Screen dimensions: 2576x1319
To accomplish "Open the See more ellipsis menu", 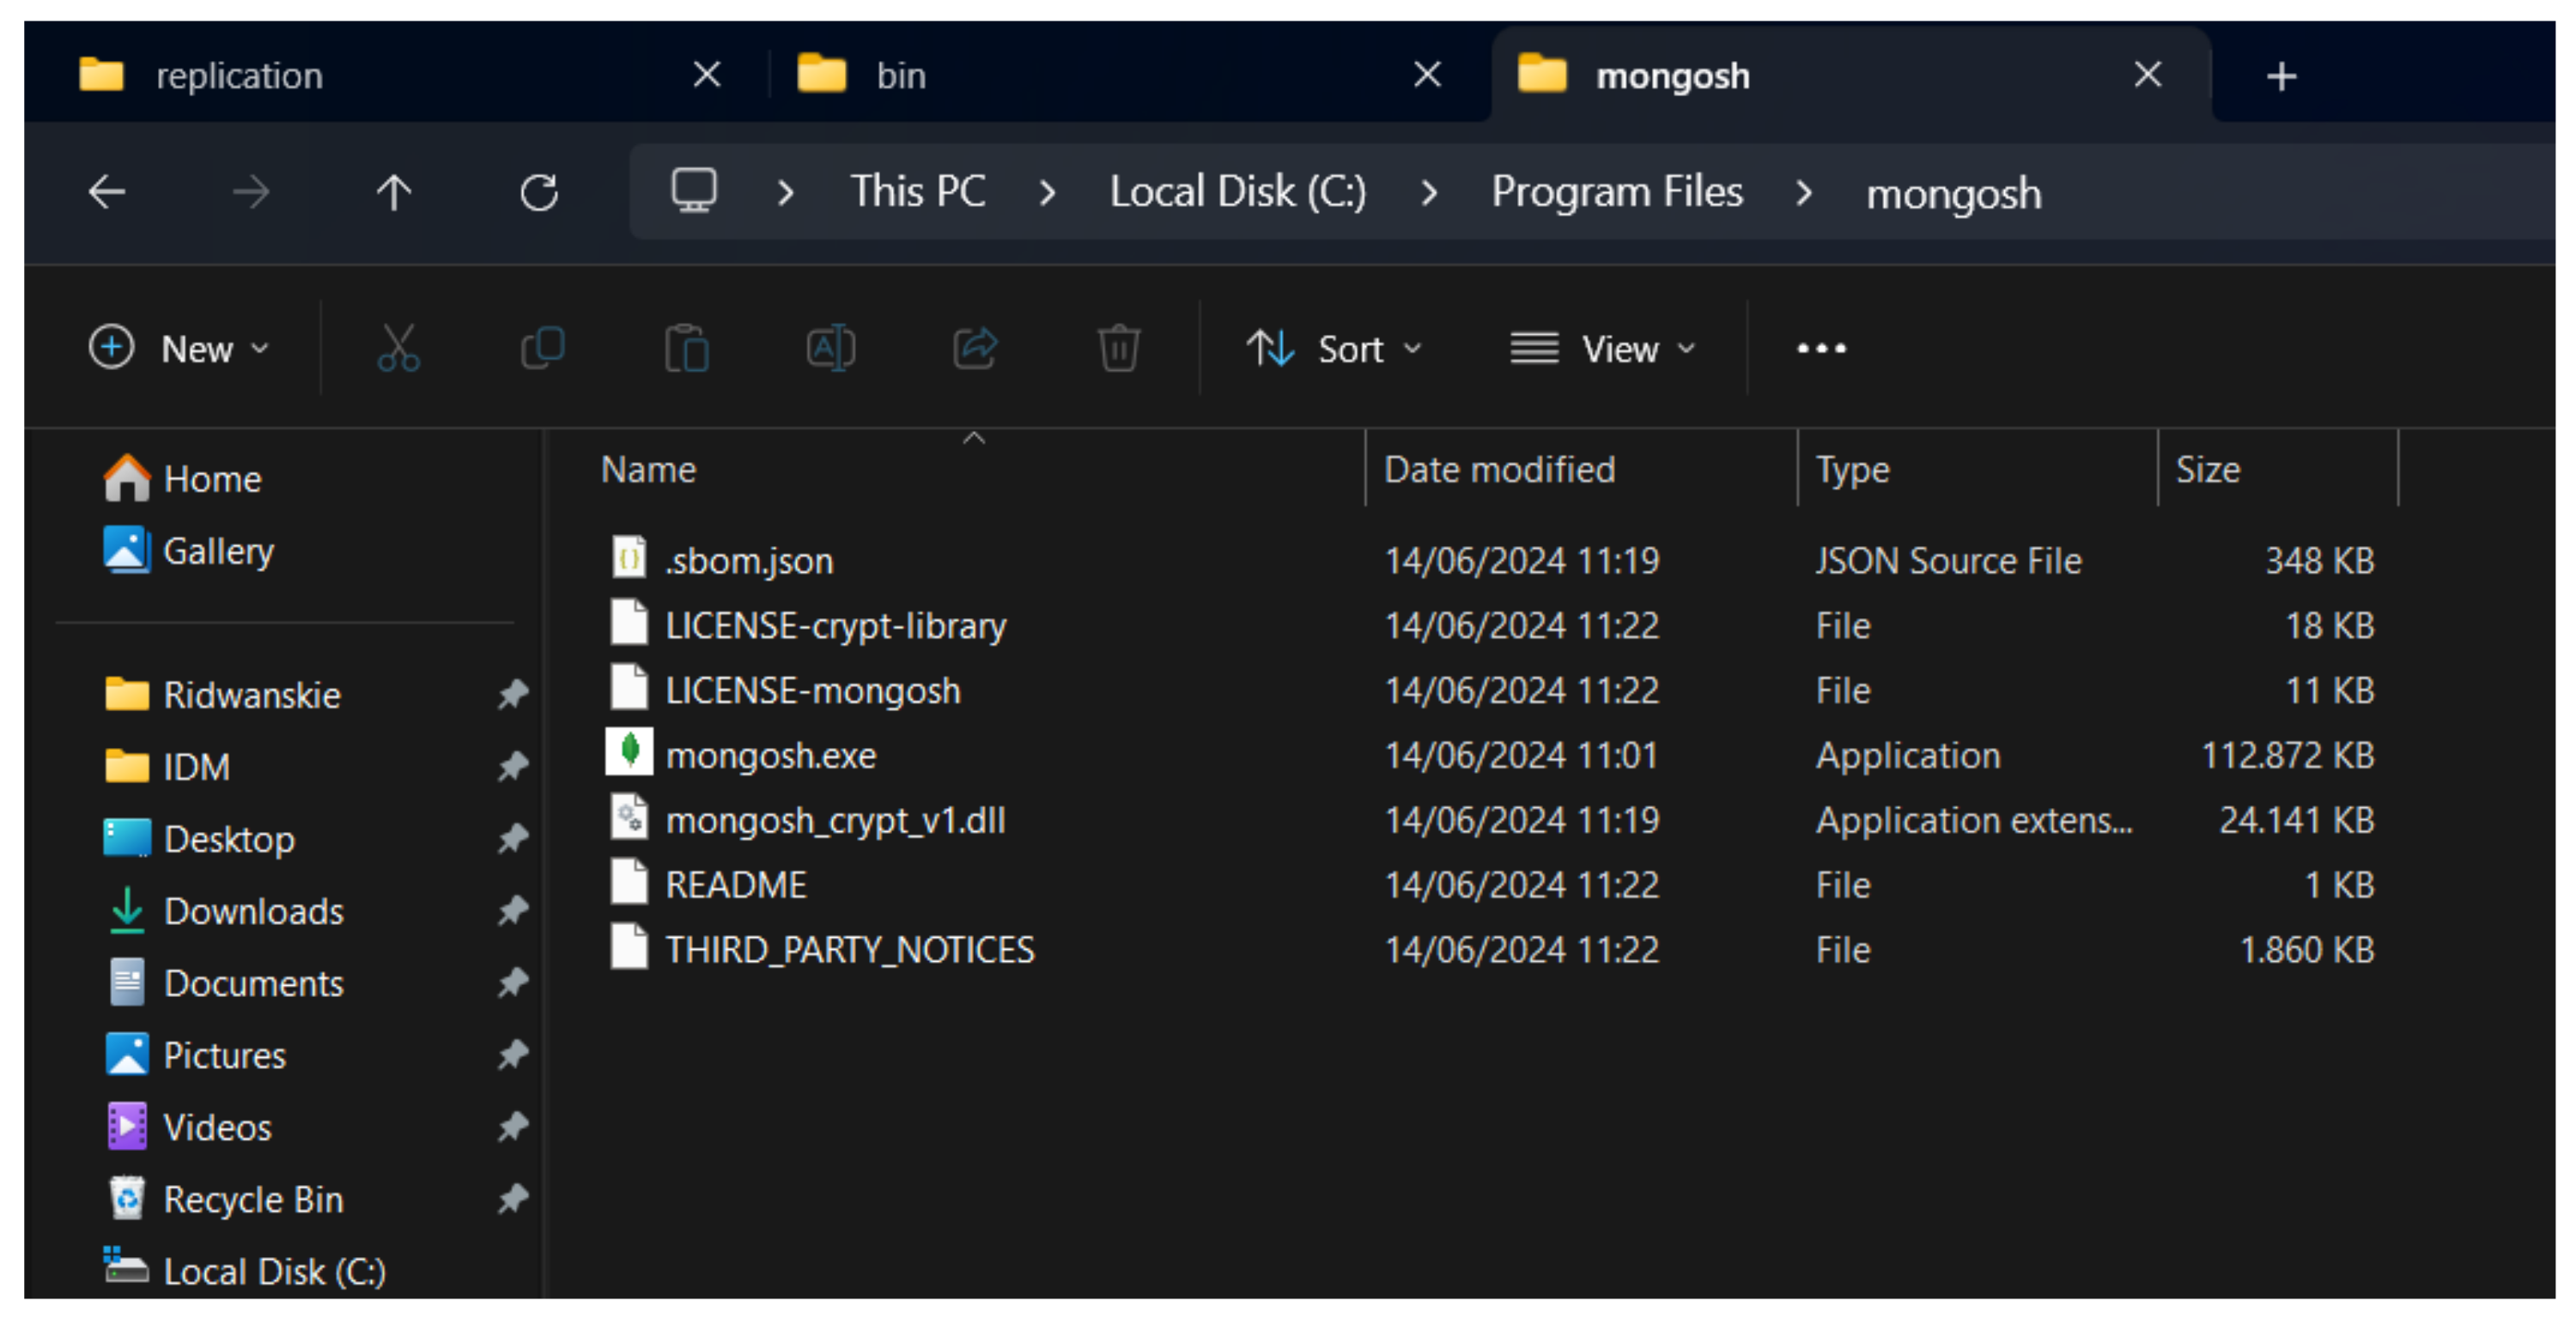I will pyautogui.click(x=1820, y=348).
